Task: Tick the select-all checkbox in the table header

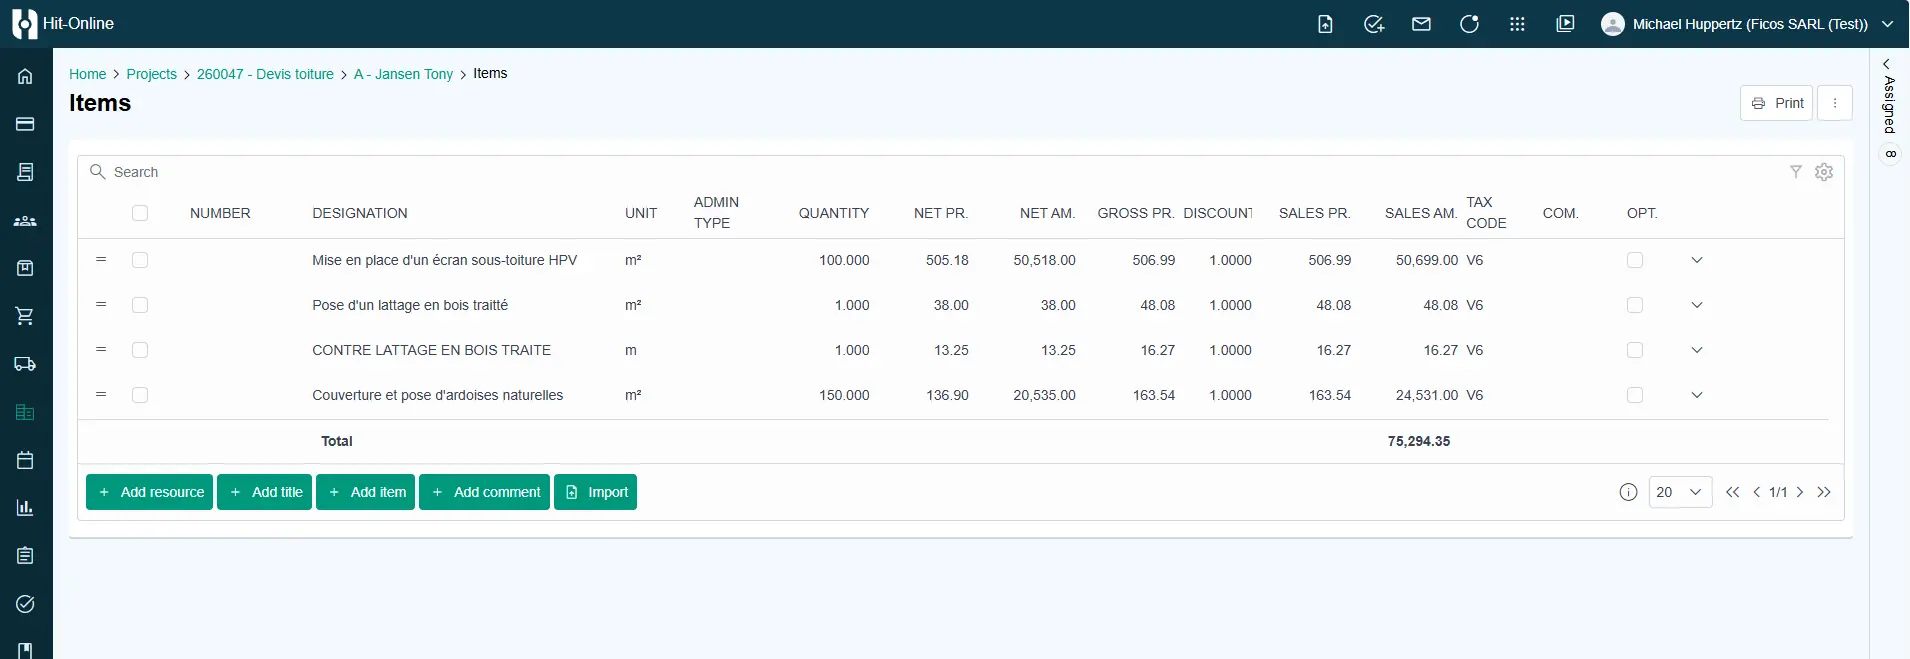Action: click(x=140, y=213)
